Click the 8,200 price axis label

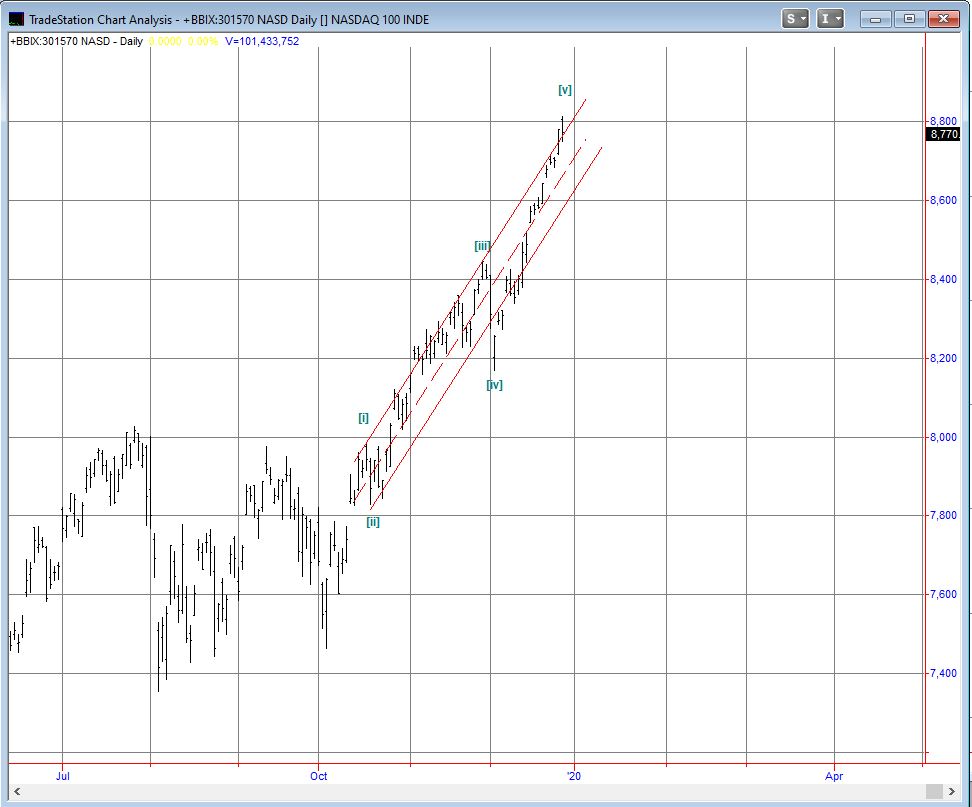(944, 358)
